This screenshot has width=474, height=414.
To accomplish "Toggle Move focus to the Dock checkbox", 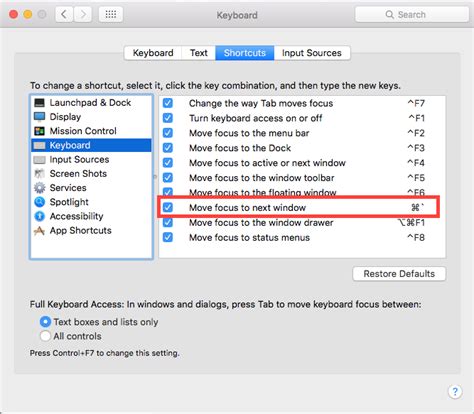I will tap(168, 148).
